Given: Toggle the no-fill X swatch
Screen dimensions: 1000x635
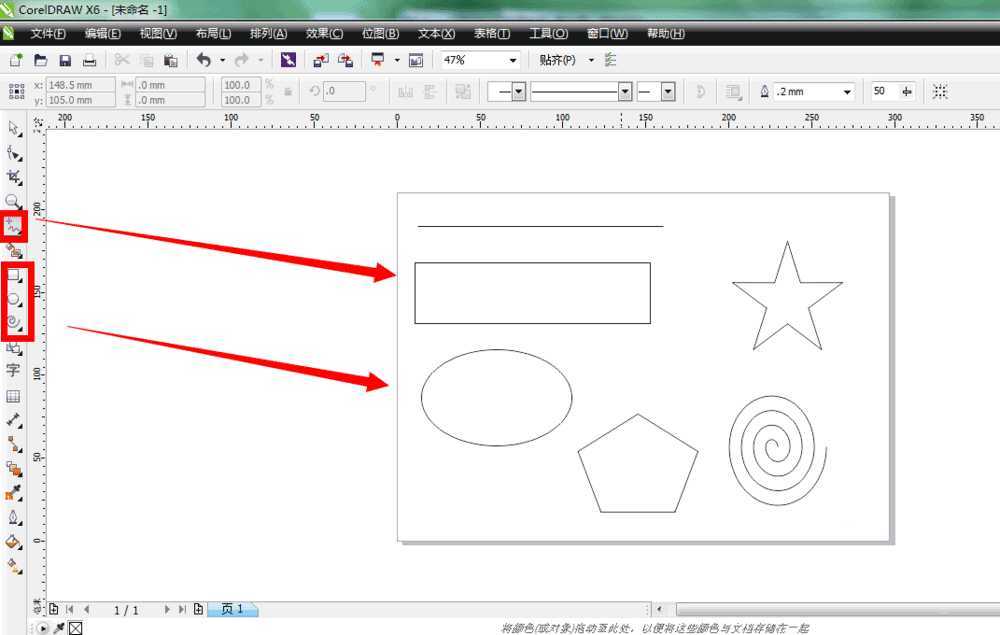Looking at the screenshot, I should [75, 628].
